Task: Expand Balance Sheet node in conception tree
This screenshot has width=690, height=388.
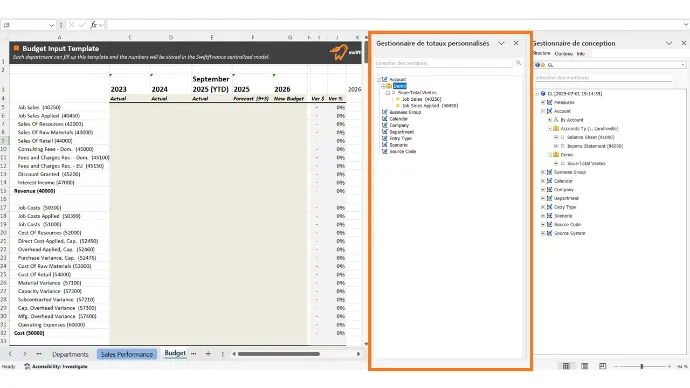Action: 556,137
